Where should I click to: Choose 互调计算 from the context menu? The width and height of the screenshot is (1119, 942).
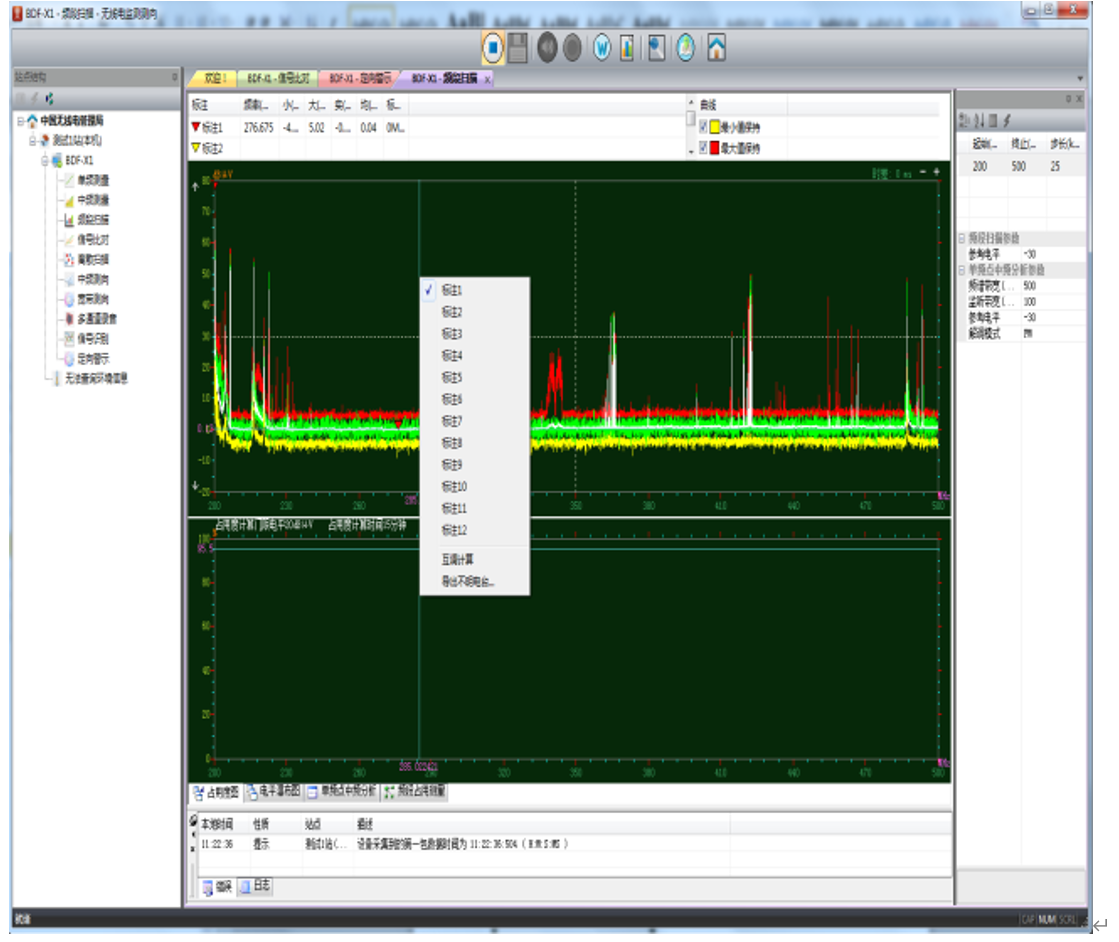458,560
